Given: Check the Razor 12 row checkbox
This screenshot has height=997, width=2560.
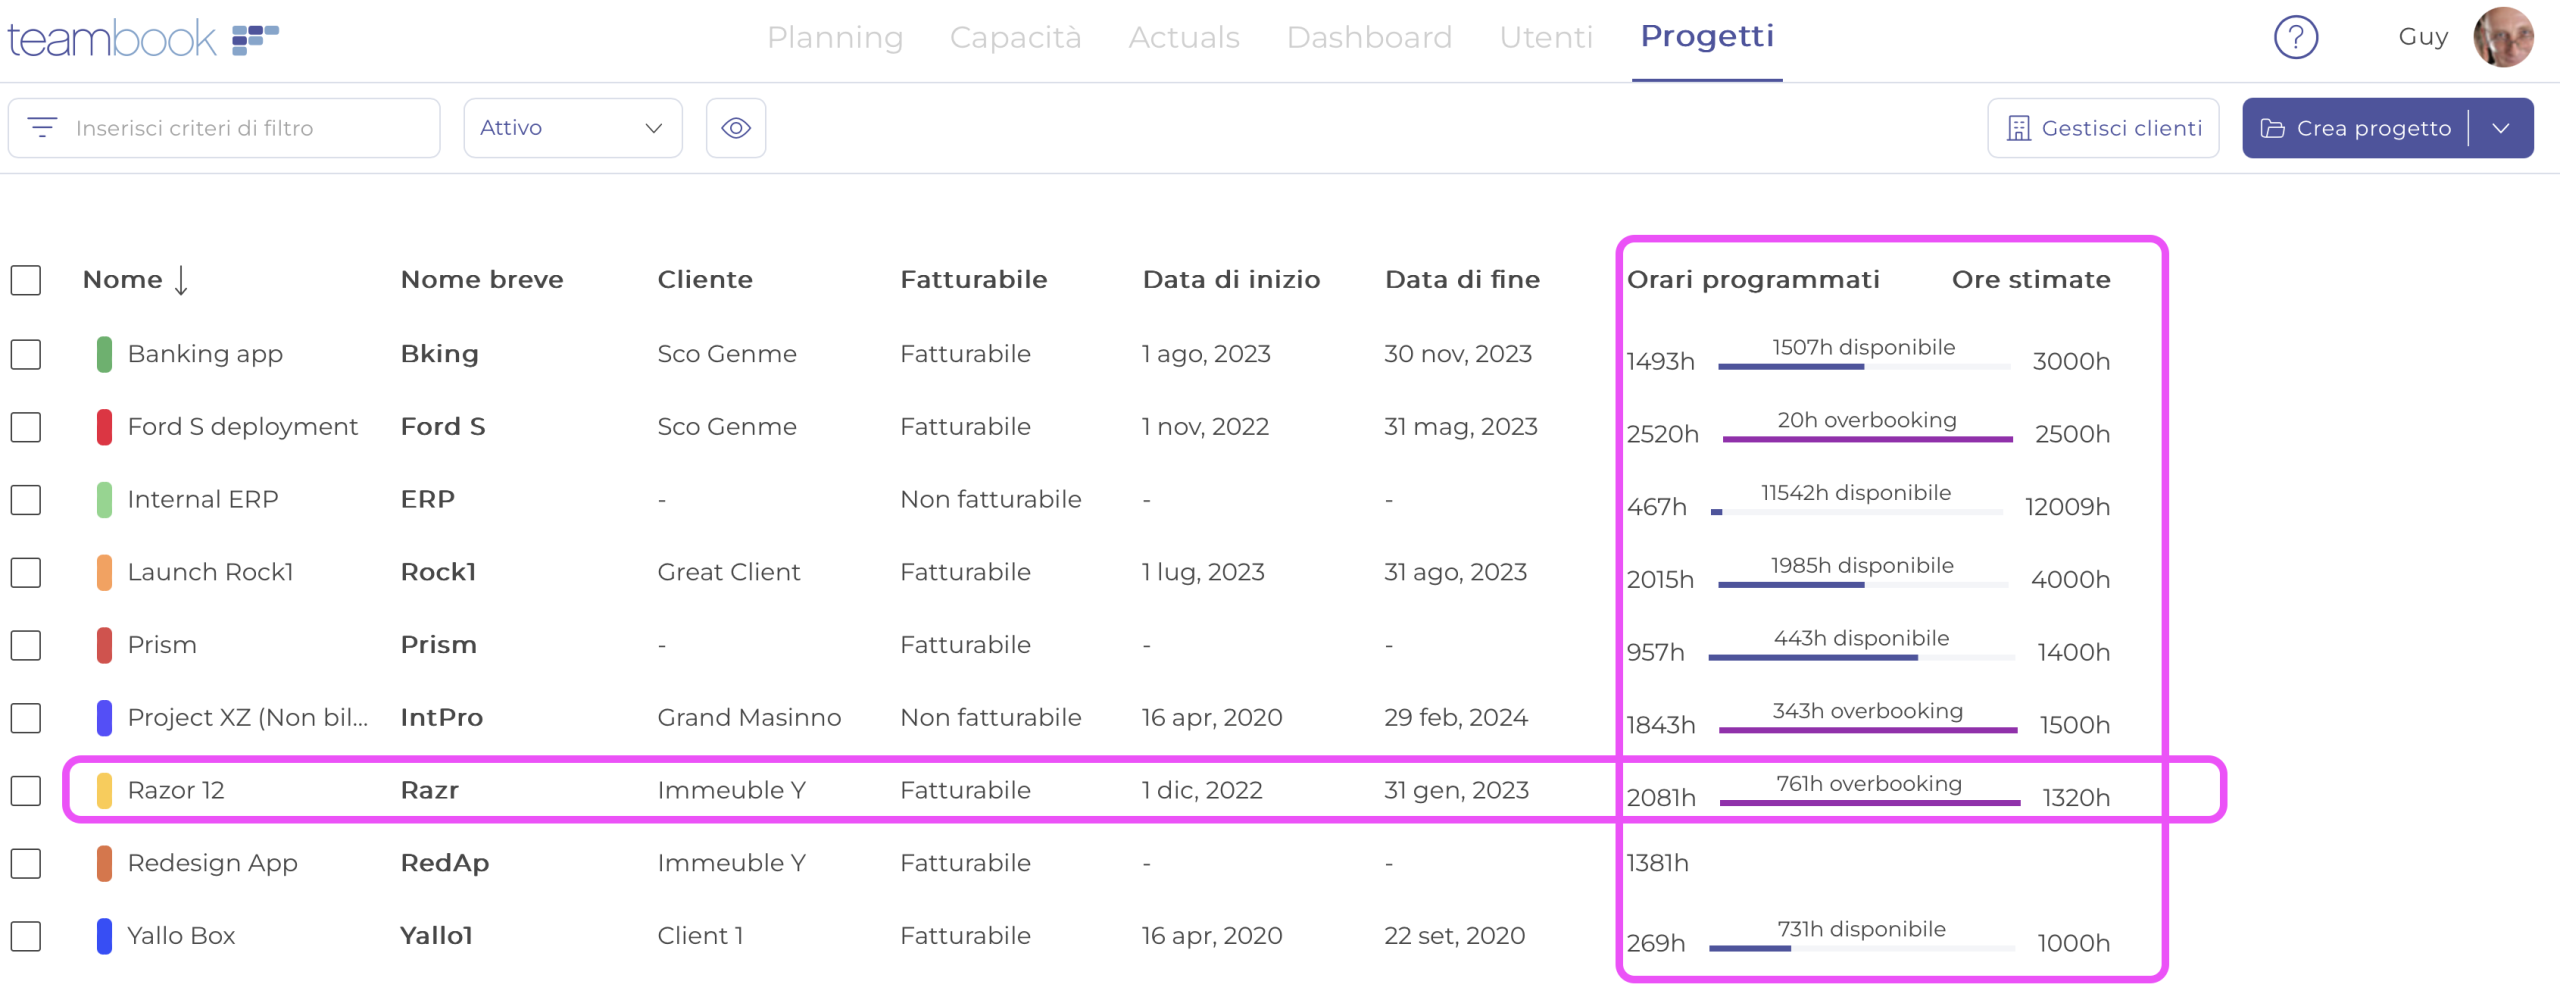Looking at the screenshot, I should click(26, 790).
